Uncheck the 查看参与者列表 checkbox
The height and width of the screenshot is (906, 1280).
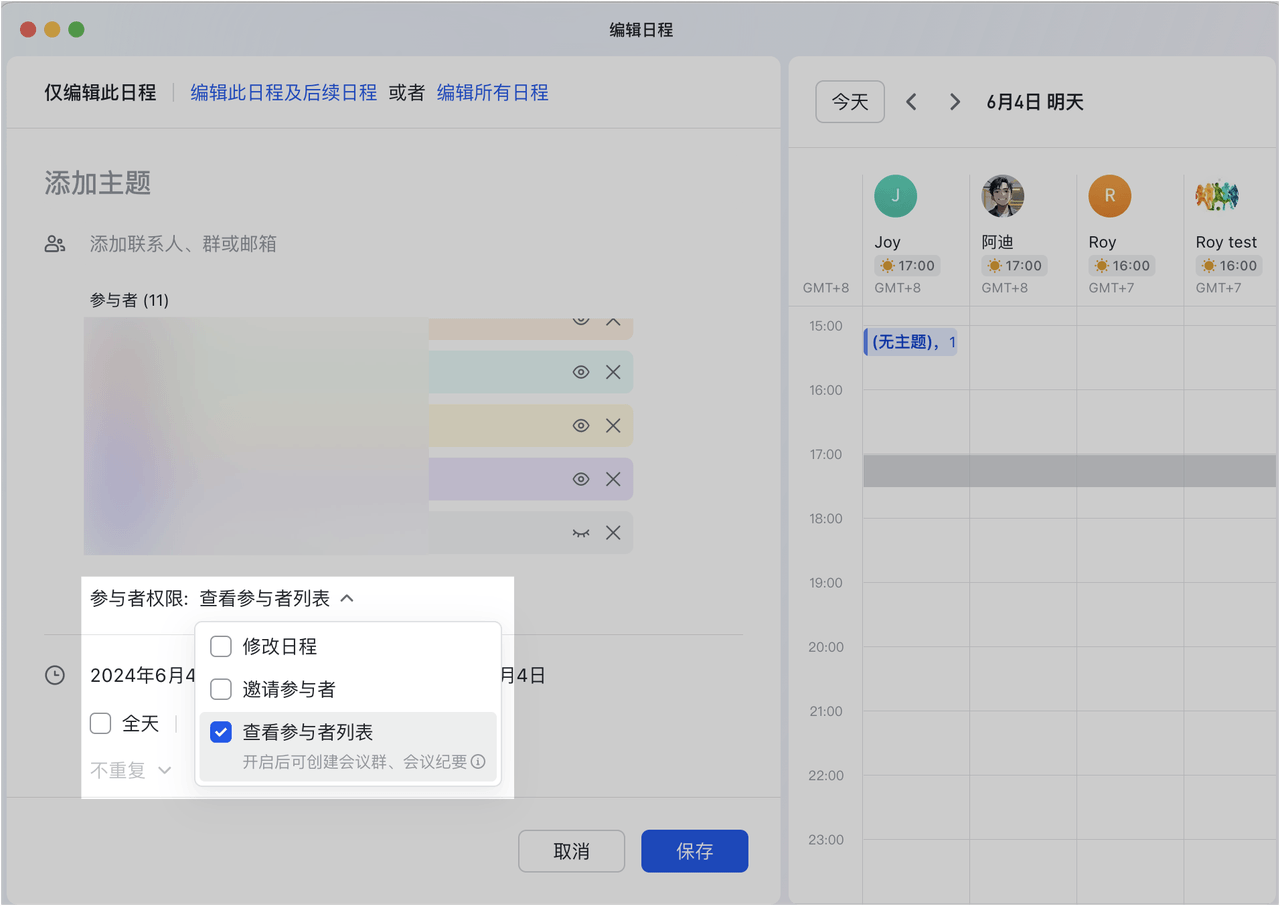click(x=221, y=733)
